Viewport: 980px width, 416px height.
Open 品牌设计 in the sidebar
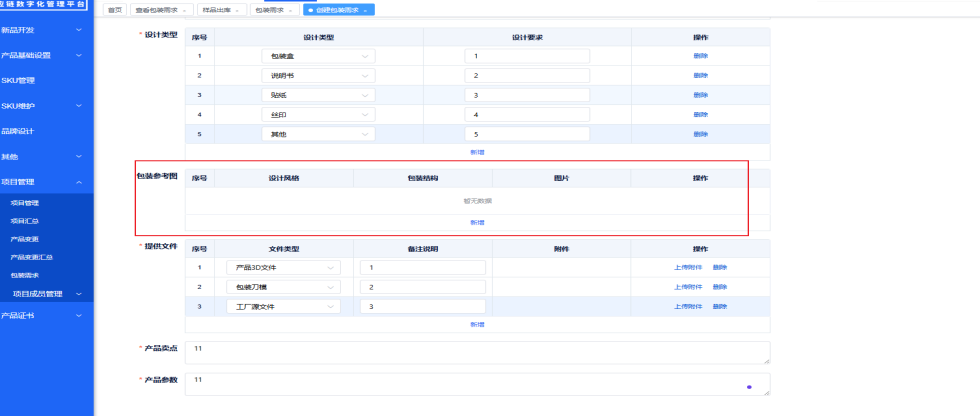coord(18,131)
